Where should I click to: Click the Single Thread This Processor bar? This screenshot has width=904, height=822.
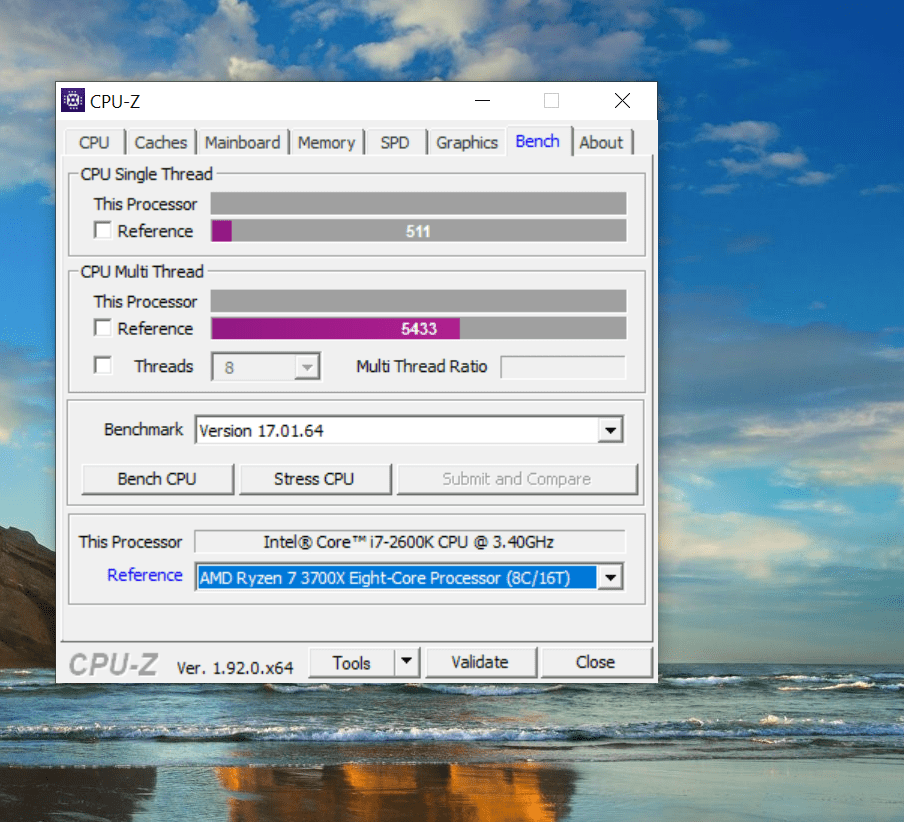point(419,203)
